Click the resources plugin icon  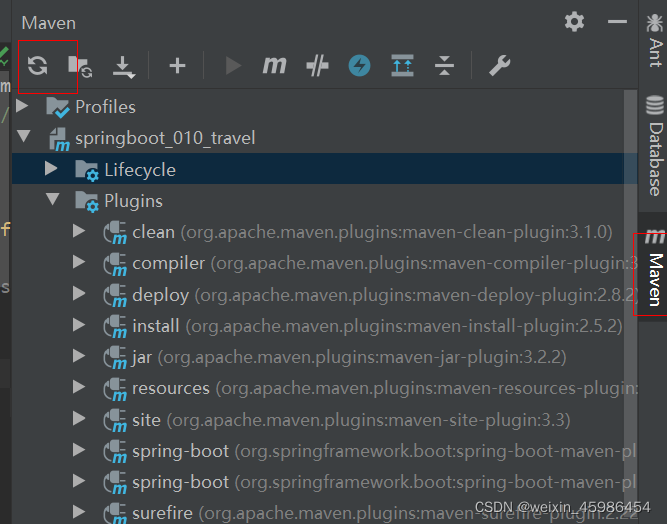tap(115, 389)
